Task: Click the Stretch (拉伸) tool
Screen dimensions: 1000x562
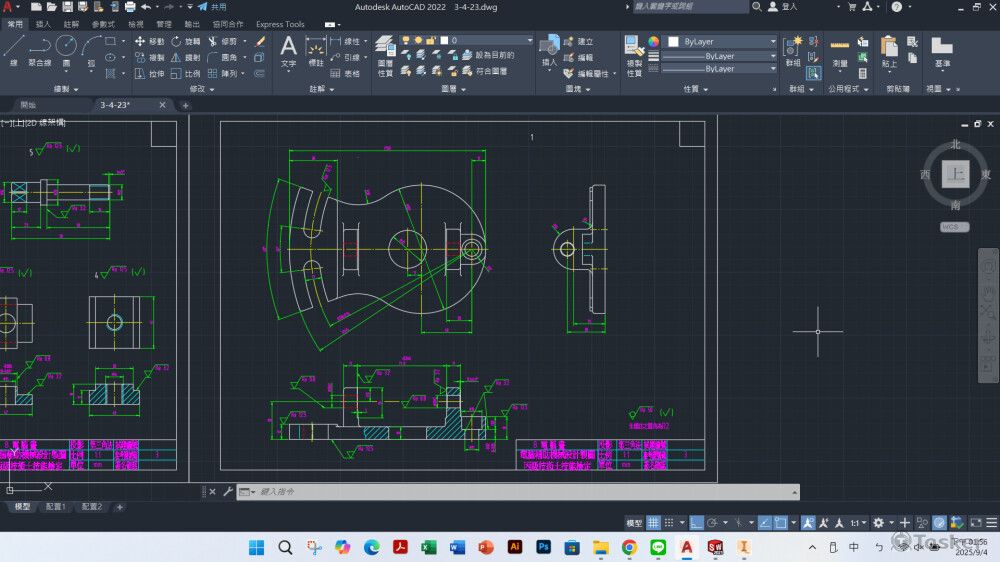Action: coord(150,73)
